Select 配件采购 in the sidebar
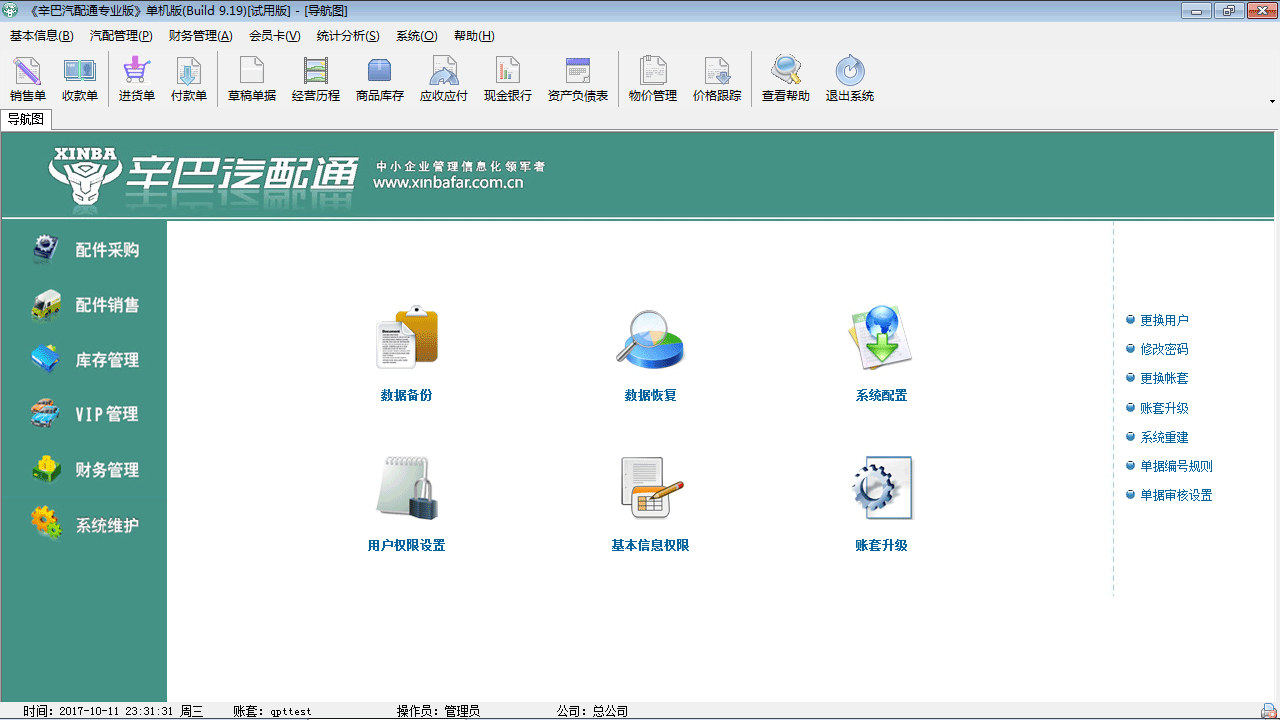The width and height of the screenshot is (1280, 720). point(84,250)
